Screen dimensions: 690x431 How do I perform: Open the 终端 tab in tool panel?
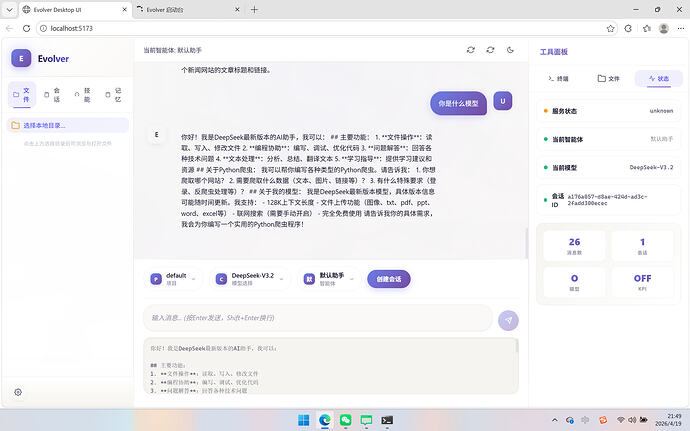[x=558, y=78]
